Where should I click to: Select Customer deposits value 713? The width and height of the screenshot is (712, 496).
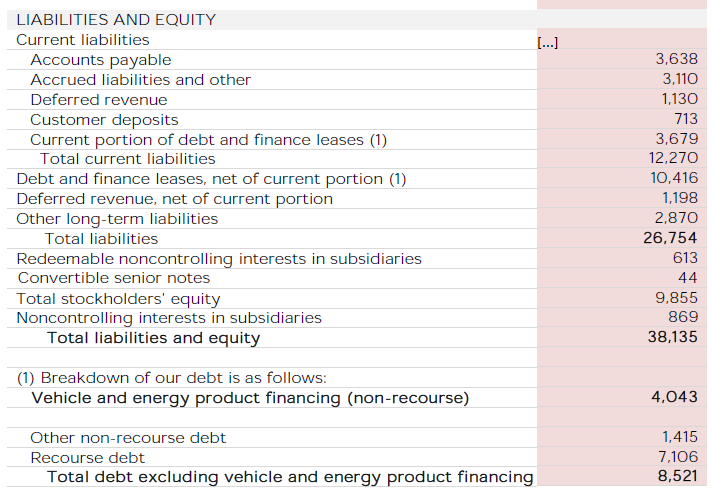684,120
